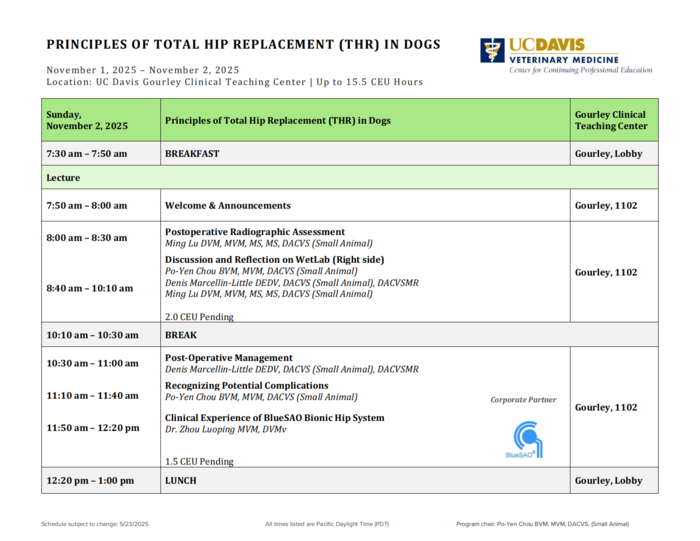Click time '10:30 am – 11:00 am'
The image size is (700, 541).
click(x=92, y=363)
